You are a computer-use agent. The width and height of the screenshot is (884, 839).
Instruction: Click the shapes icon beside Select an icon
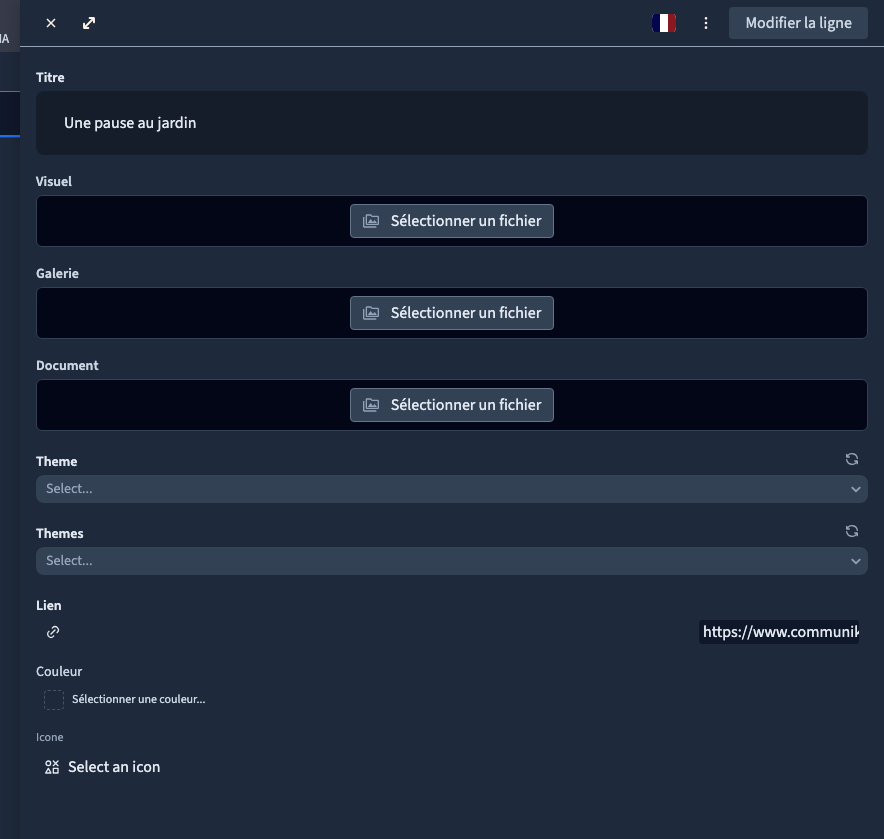point(52,767)
